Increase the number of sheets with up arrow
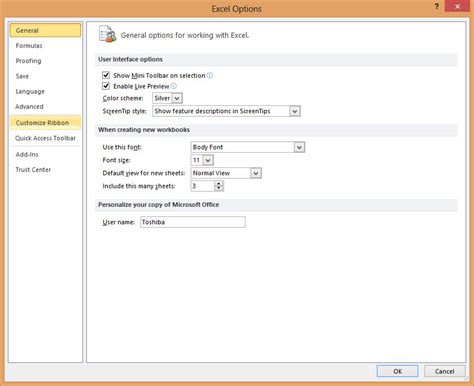Screen dimensions: 474x386 point(219,183)
